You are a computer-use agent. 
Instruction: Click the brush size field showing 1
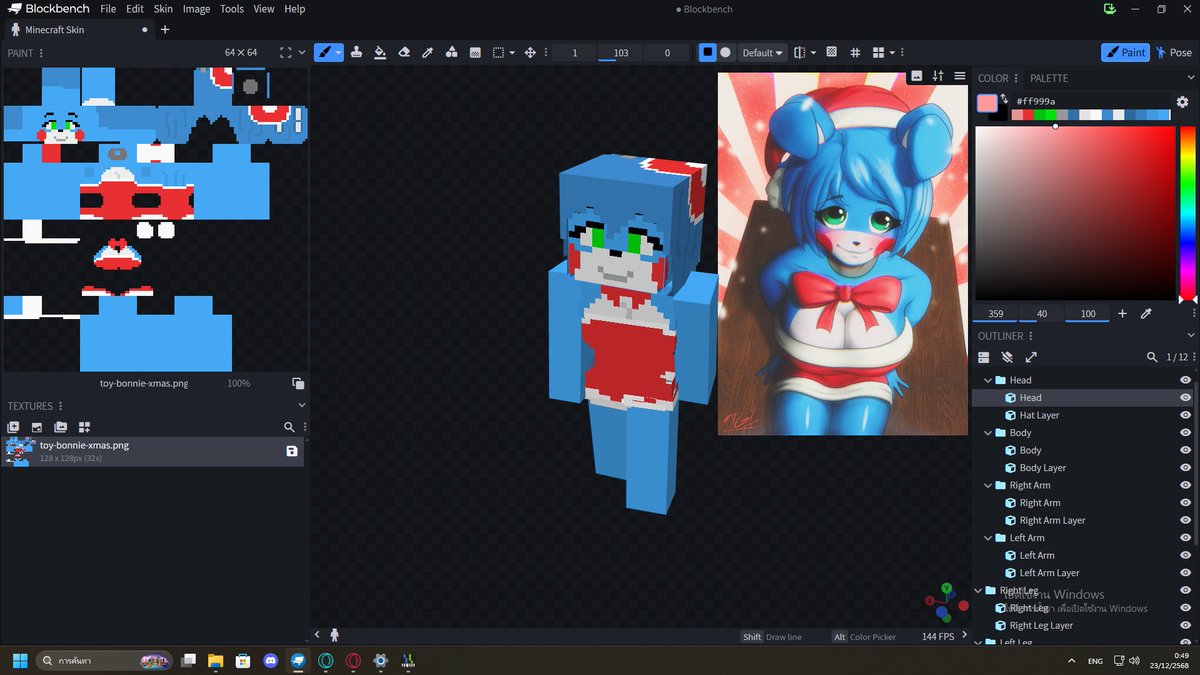click(575, 53)
